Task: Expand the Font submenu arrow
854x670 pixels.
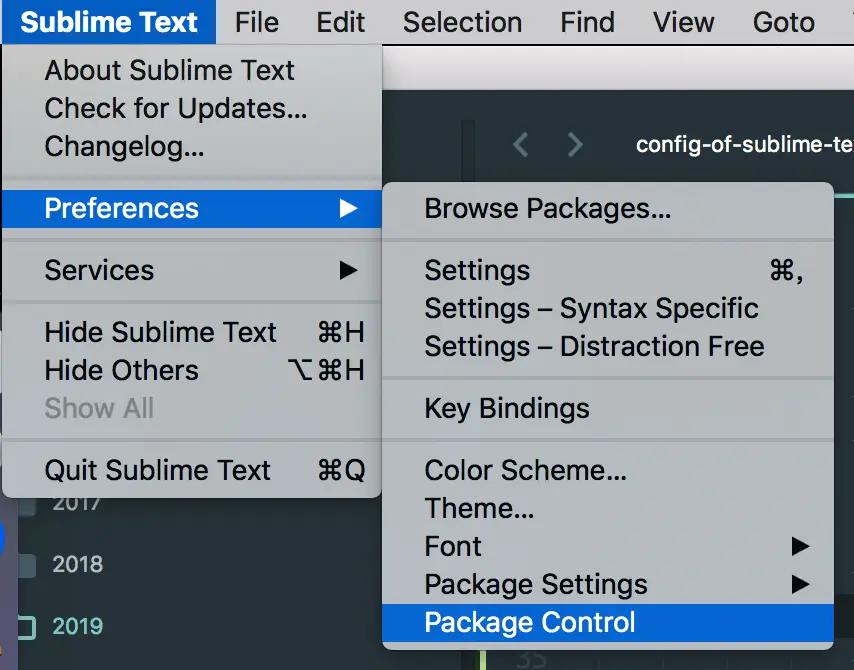Action: 800,546
